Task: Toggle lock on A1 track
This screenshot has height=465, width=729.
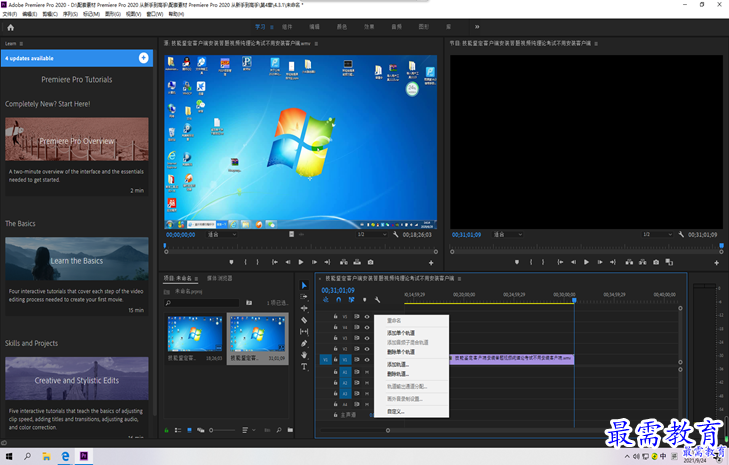Action: click(x=335, y=372)
